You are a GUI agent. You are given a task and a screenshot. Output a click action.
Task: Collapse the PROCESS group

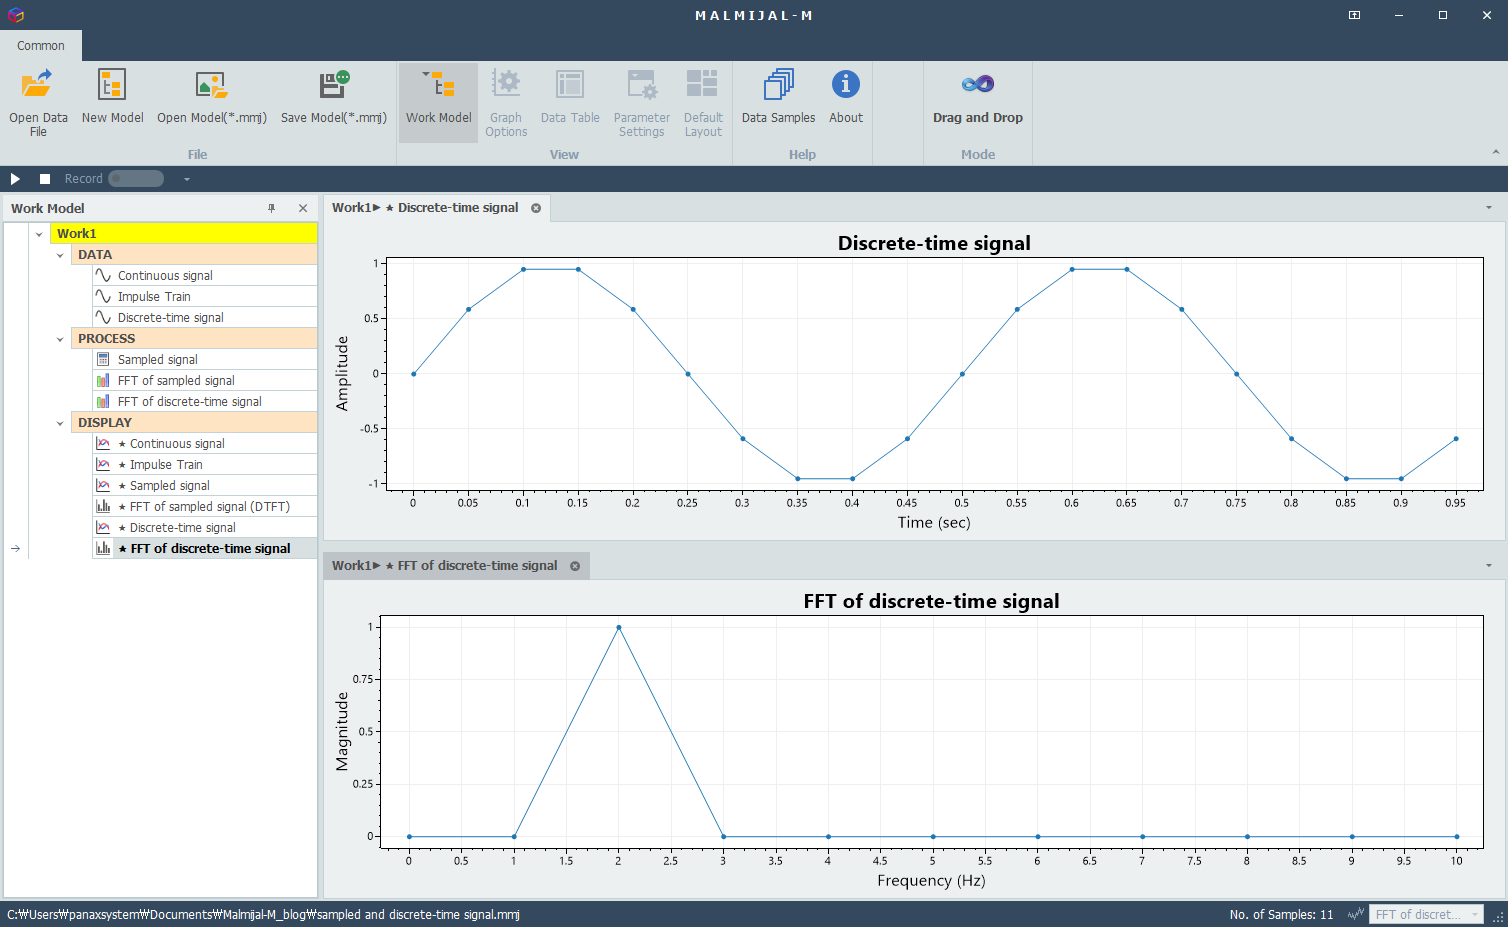pyautogui.click(x=60, y=339)
